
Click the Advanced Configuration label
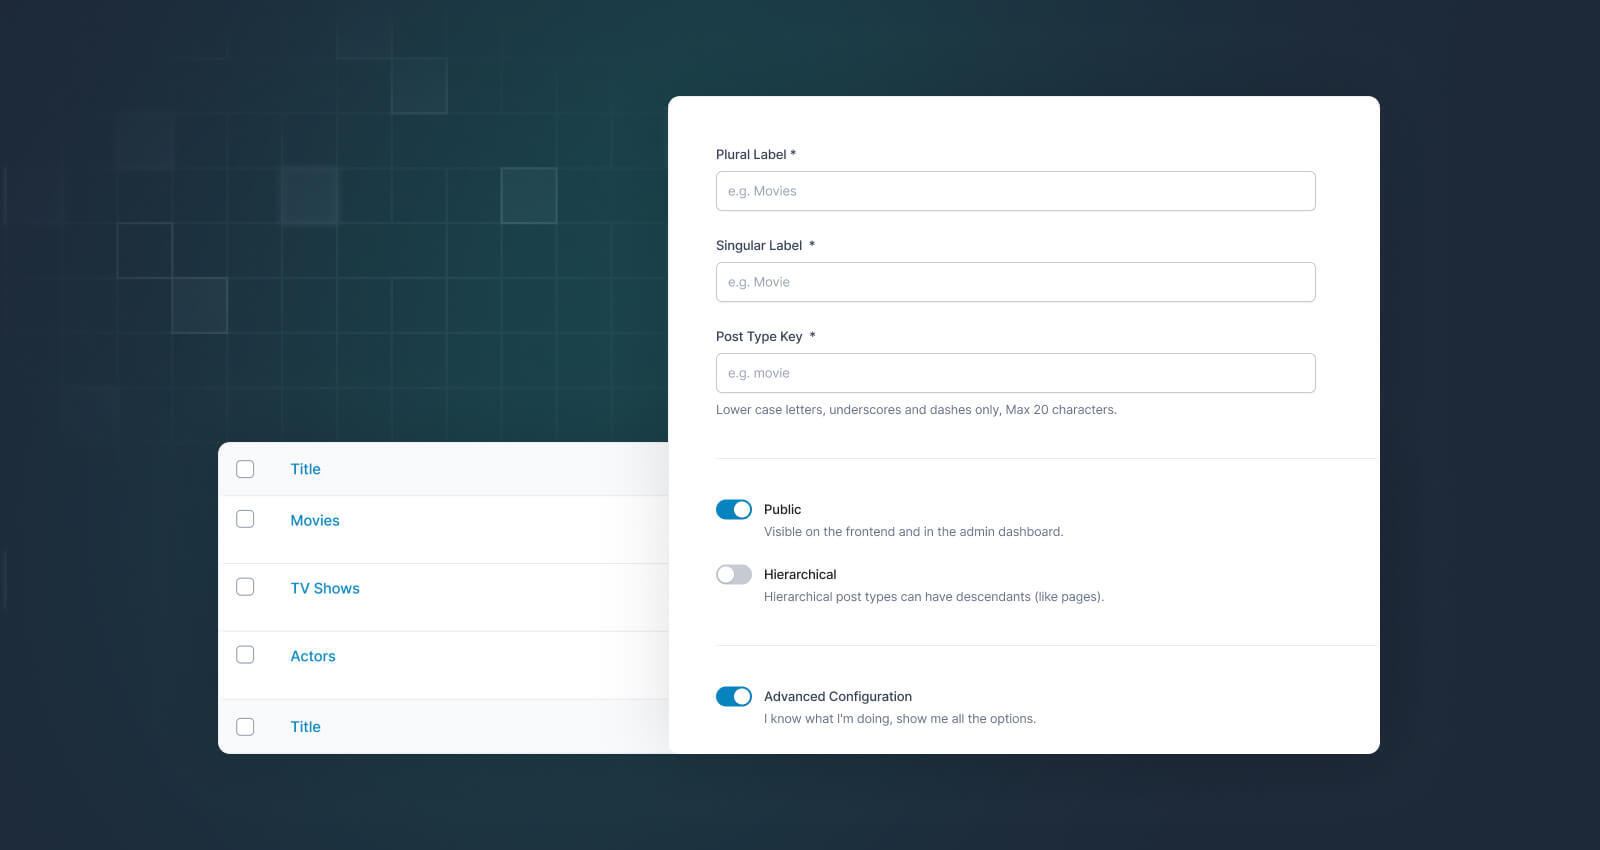click(838, 697)
